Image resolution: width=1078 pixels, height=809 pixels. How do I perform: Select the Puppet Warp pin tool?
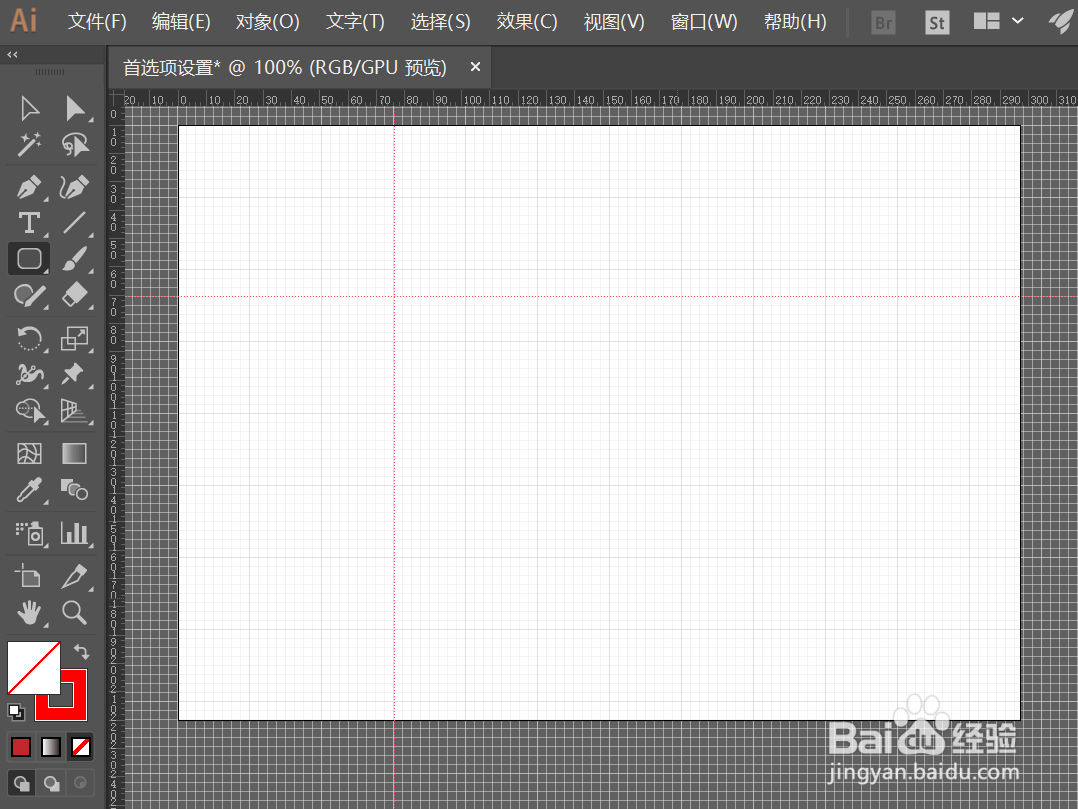point(74,374)
